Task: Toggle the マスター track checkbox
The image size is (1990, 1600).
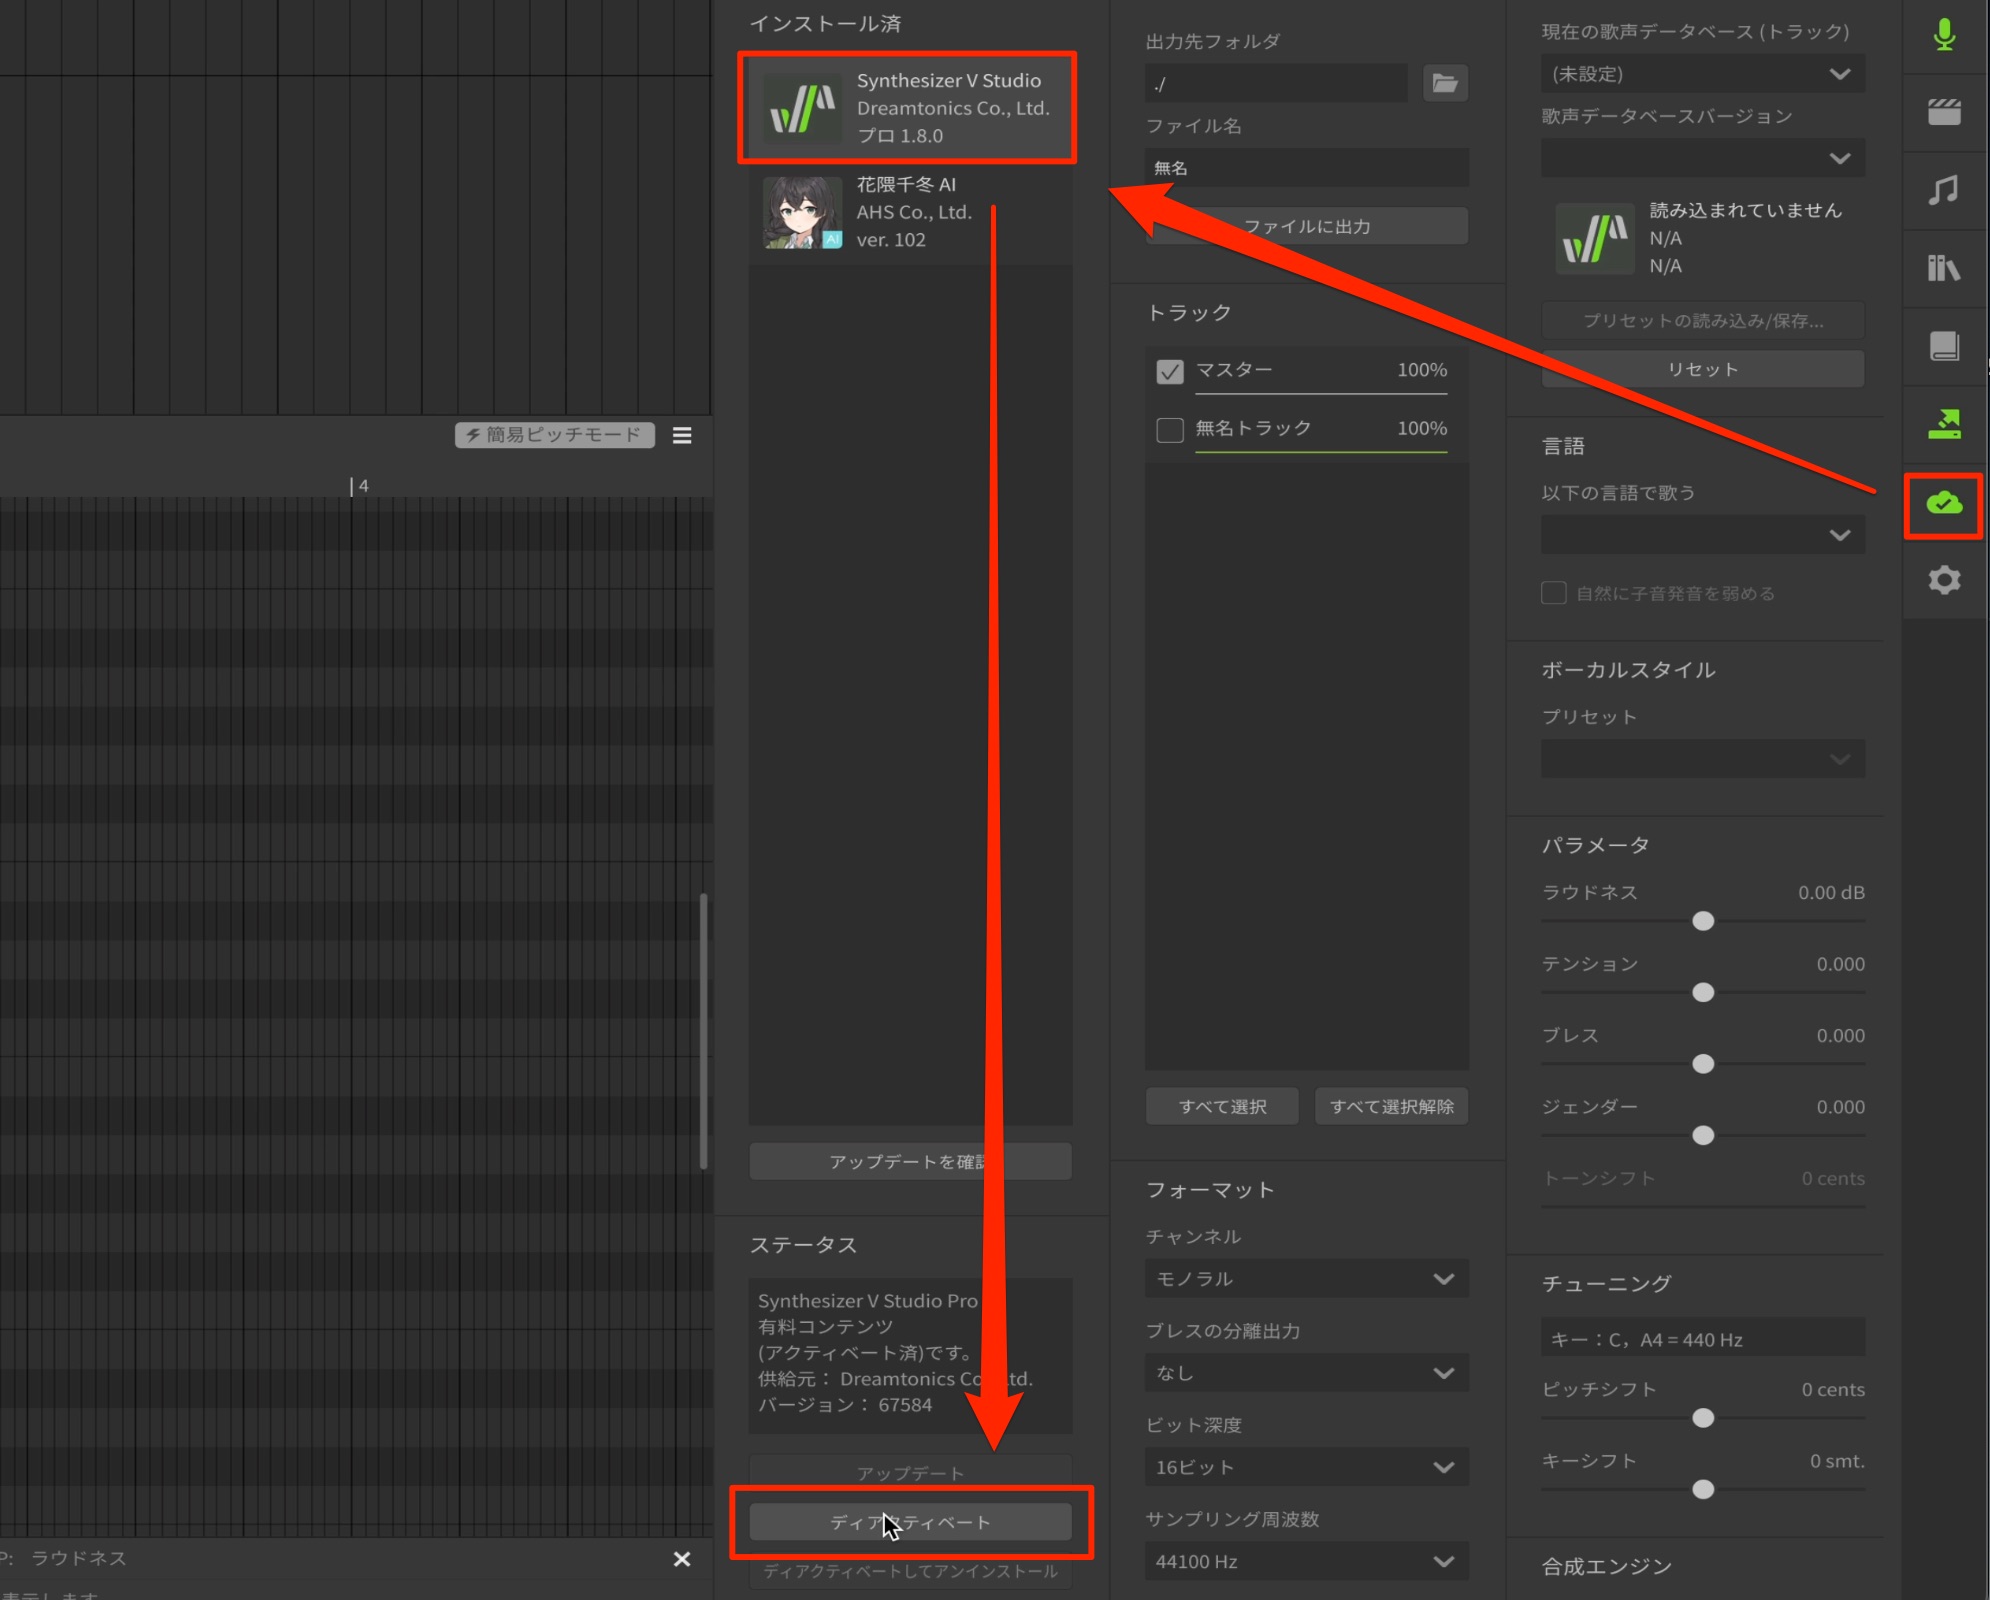Action: (x=1169, y=371)
